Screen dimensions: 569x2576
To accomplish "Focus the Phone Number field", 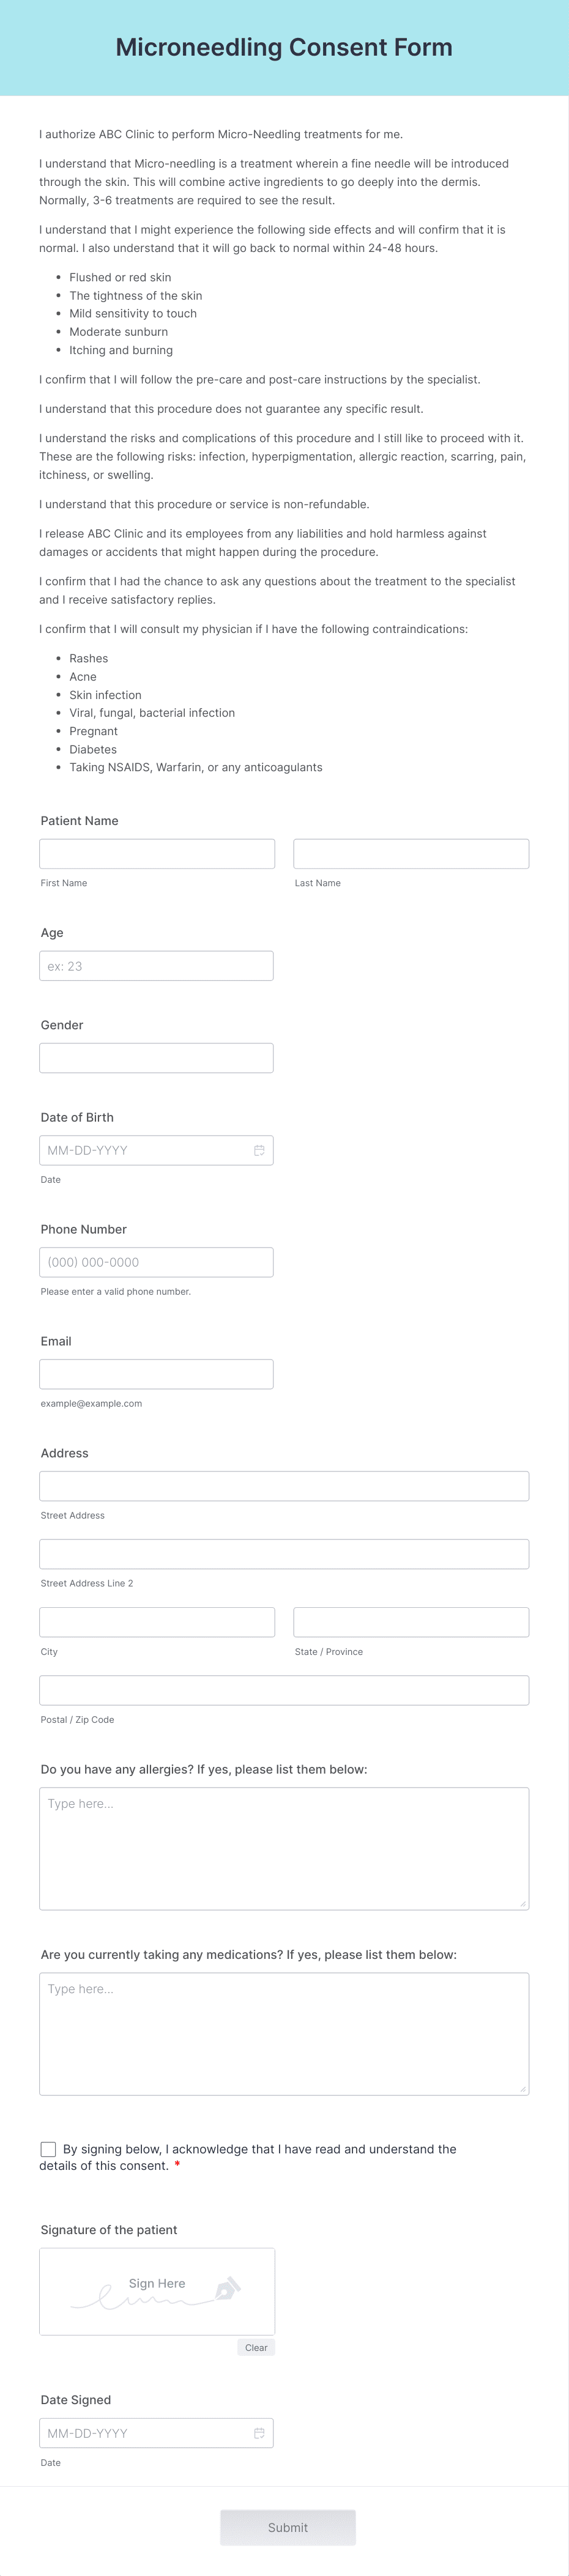I will click(156, 1262).
